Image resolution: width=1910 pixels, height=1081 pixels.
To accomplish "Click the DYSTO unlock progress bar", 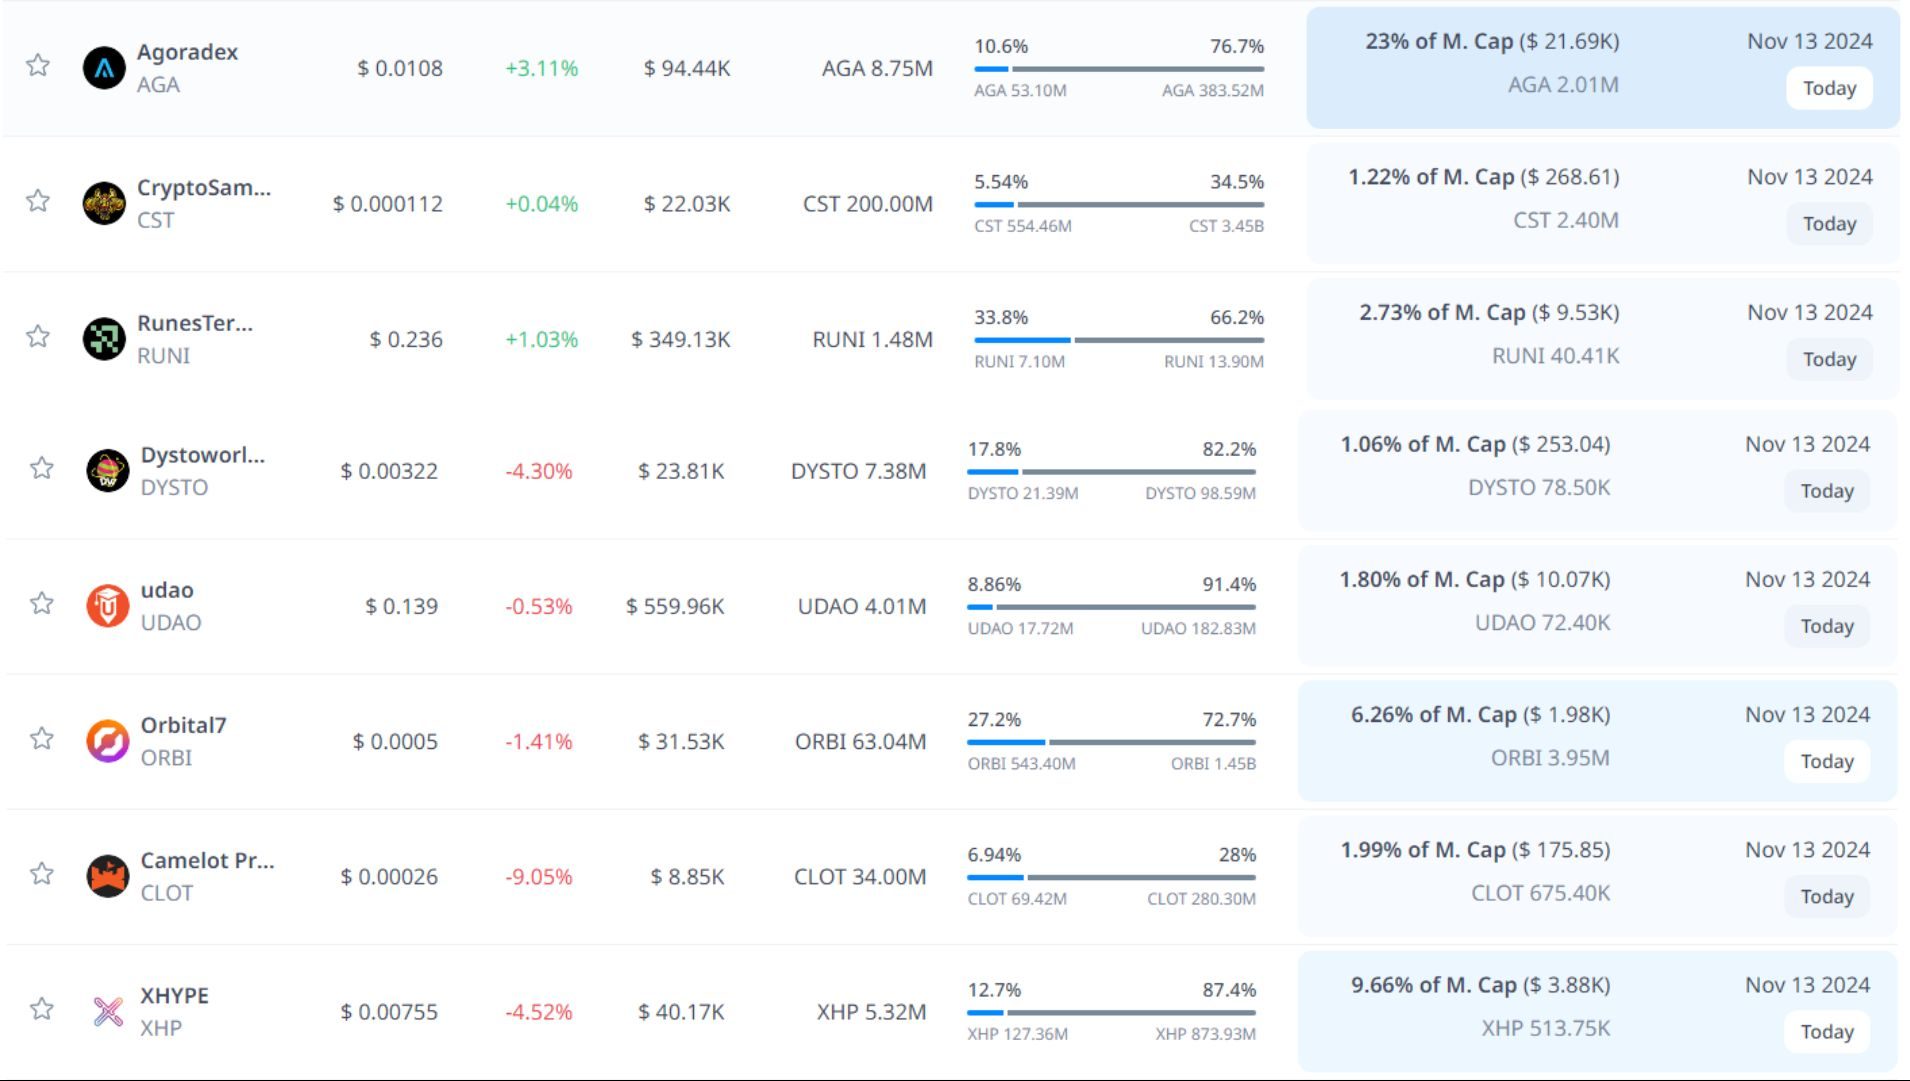I will pyautogui.click(x=1111, y=472).
